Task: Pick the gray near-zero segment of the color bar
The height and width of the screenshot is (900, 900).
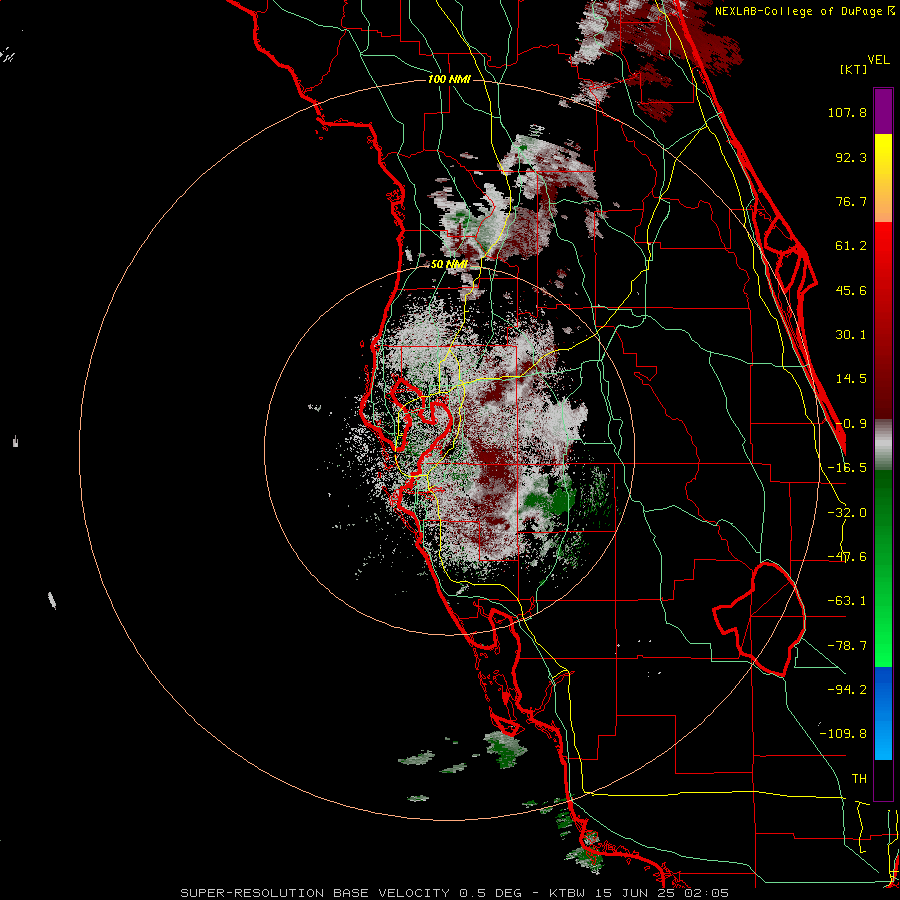Action: point(883,445)
